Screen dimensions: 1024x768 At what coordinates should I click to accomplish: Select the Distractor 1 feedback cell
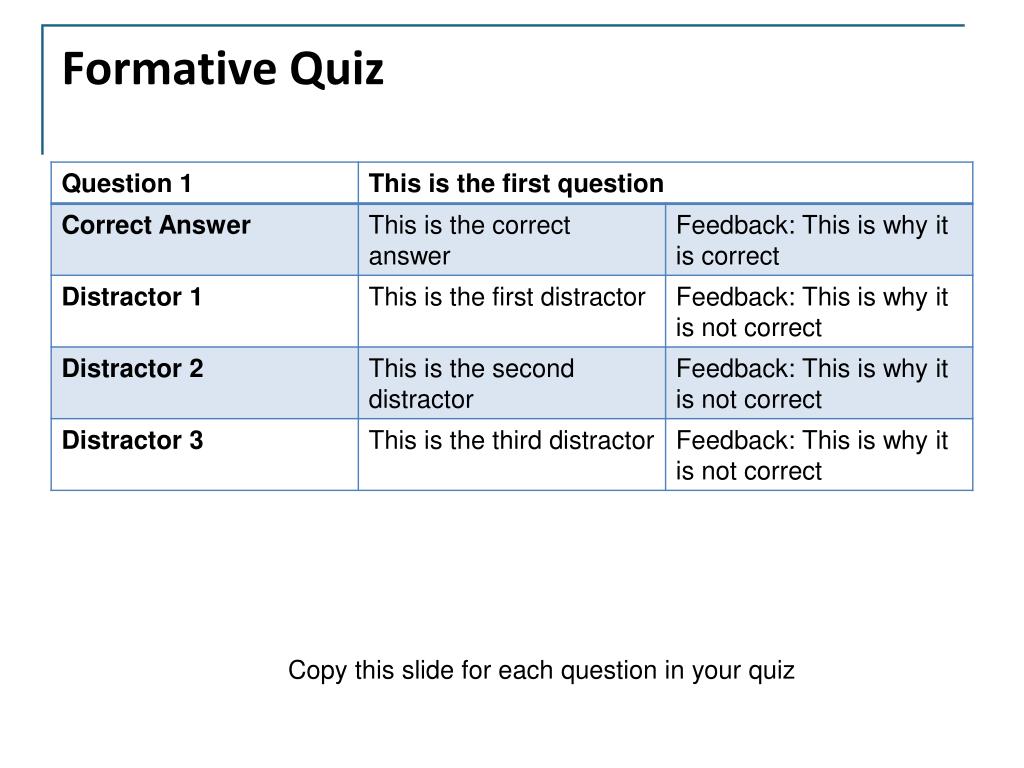pos(819,312)
